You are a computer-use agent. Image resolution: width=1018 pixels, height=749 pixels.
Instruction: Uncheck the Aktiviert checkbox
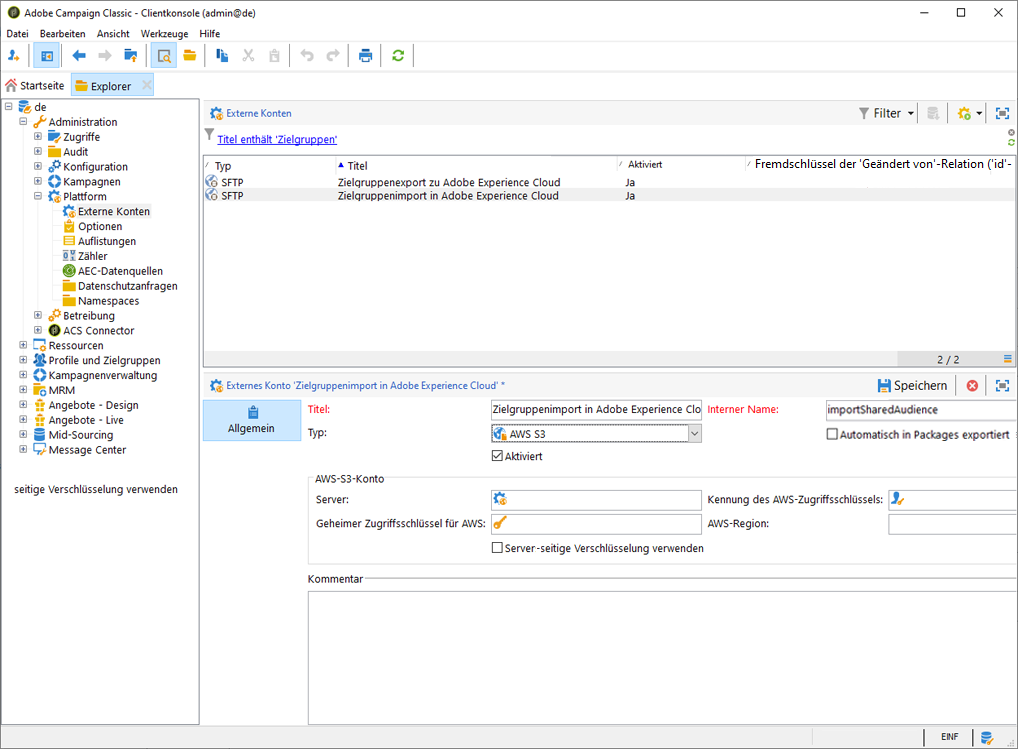tap(497, 456)
